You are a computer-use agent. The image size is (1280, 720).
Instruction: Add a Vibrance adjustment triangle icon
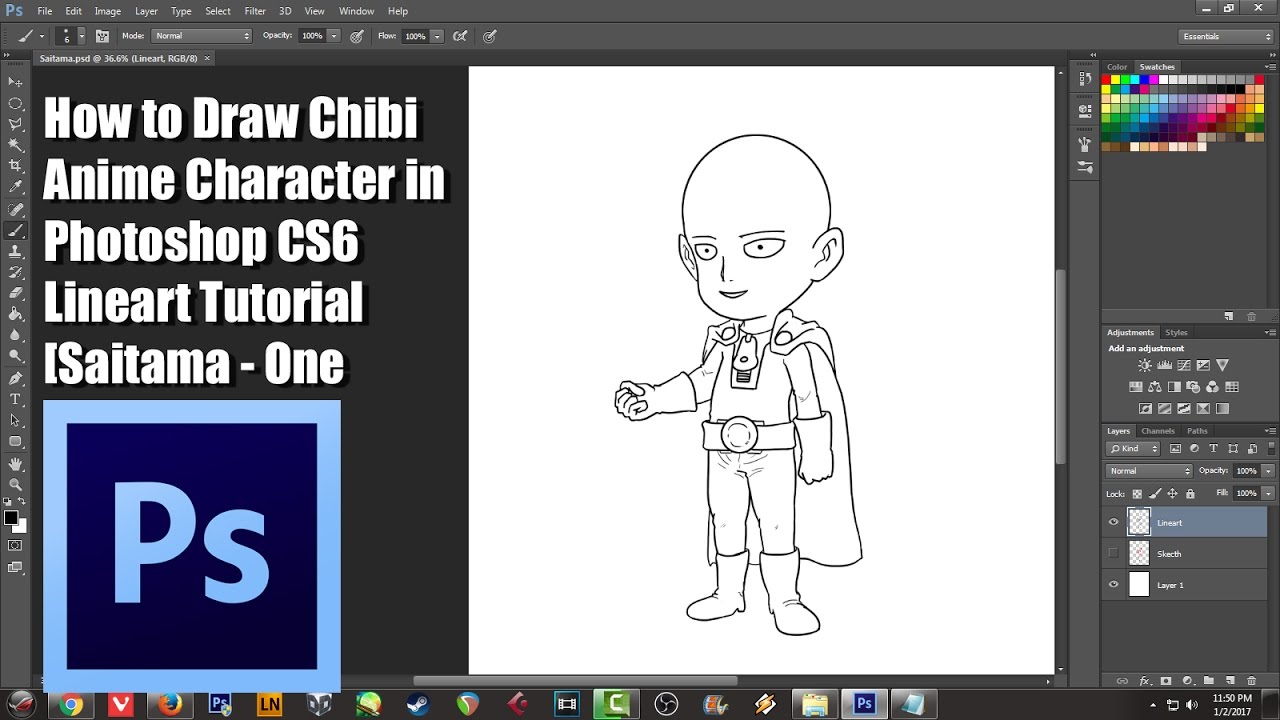pyautogui.click(x=1222, y=365)
